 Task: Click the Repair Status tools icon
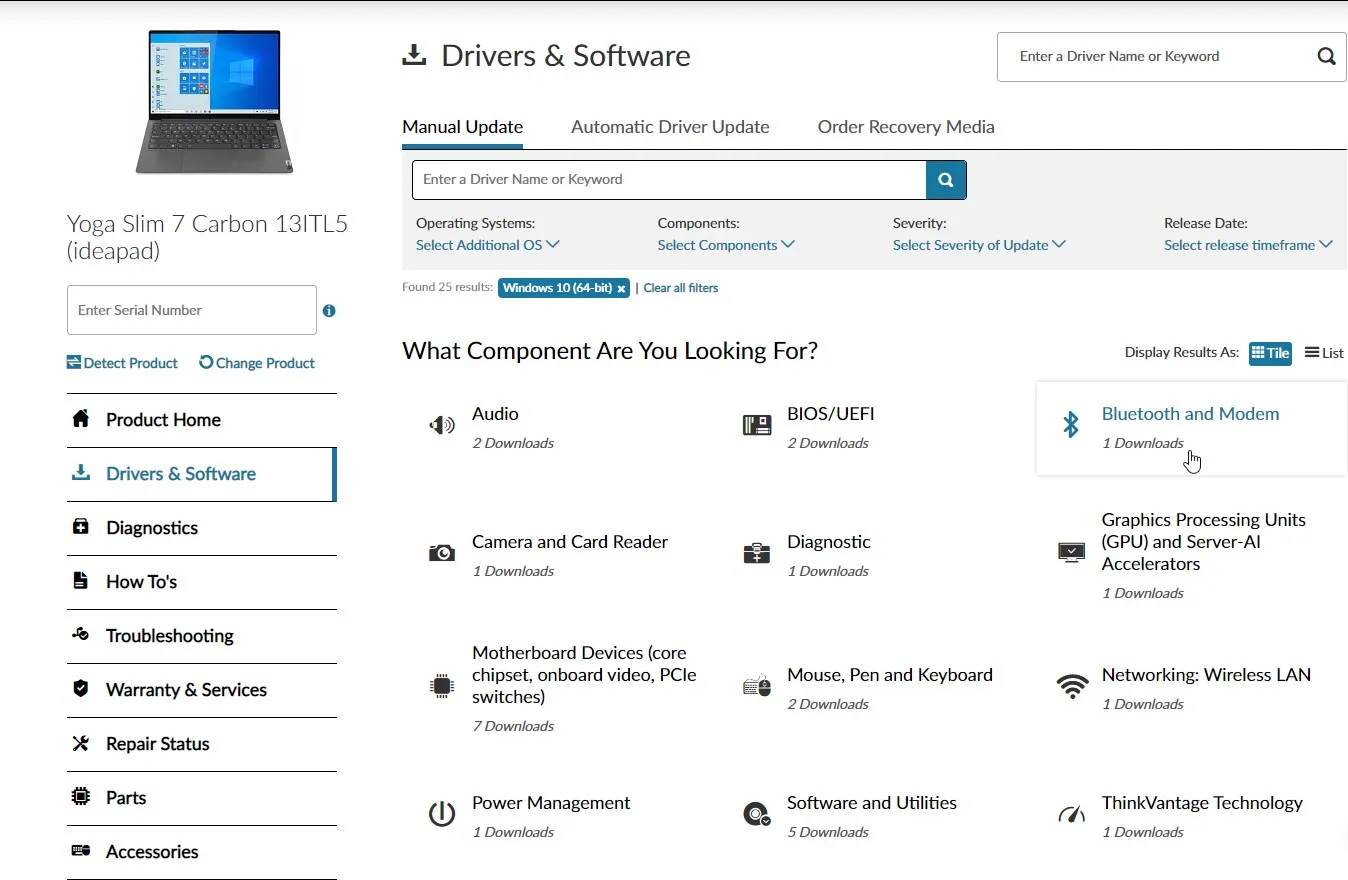click(81, 743)
